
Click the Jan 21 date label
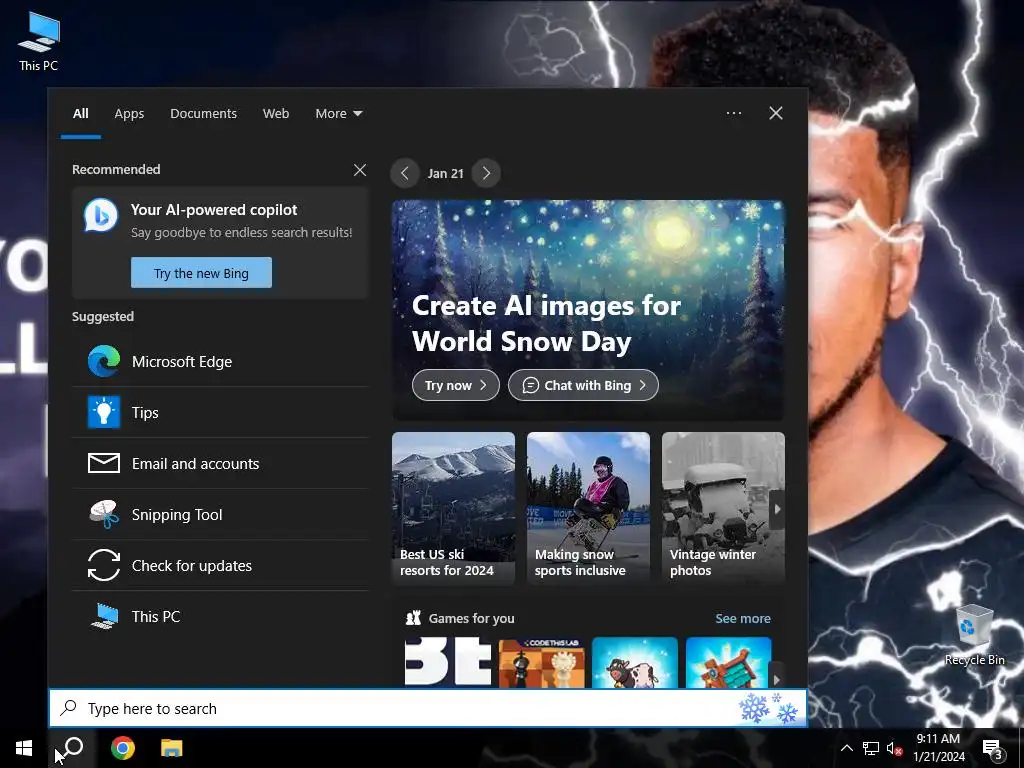click(x=445, y=174)
